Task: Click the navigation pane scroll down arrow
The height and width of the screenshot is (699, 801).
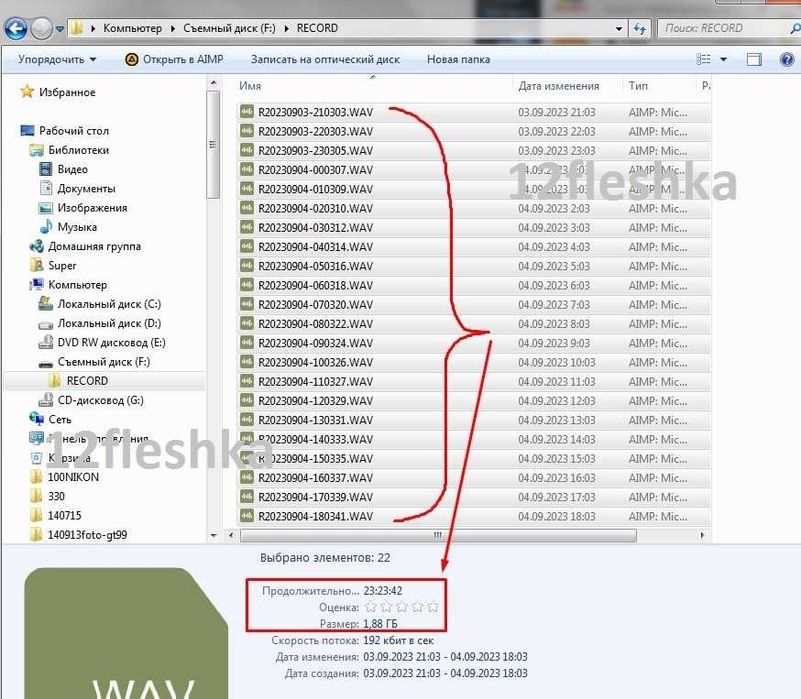Action: (x=214, y=535)
